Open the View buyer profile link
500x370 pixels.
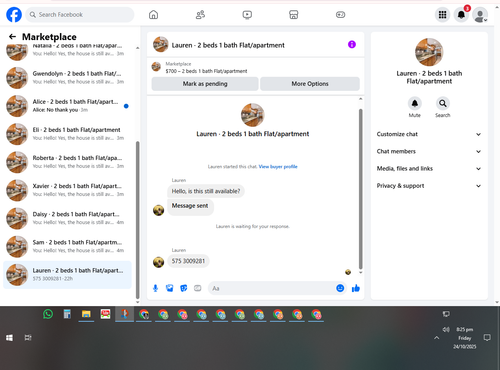point(278,167)
